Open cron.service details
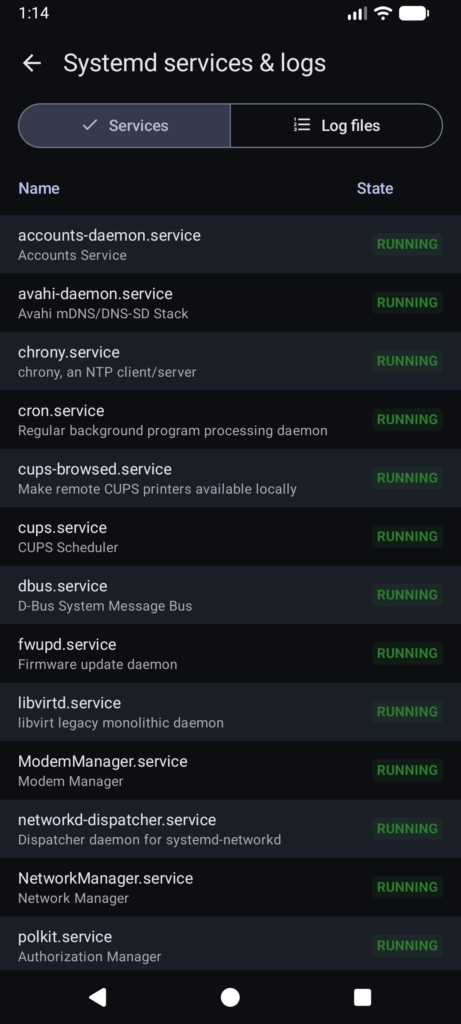 coord(230,420)
